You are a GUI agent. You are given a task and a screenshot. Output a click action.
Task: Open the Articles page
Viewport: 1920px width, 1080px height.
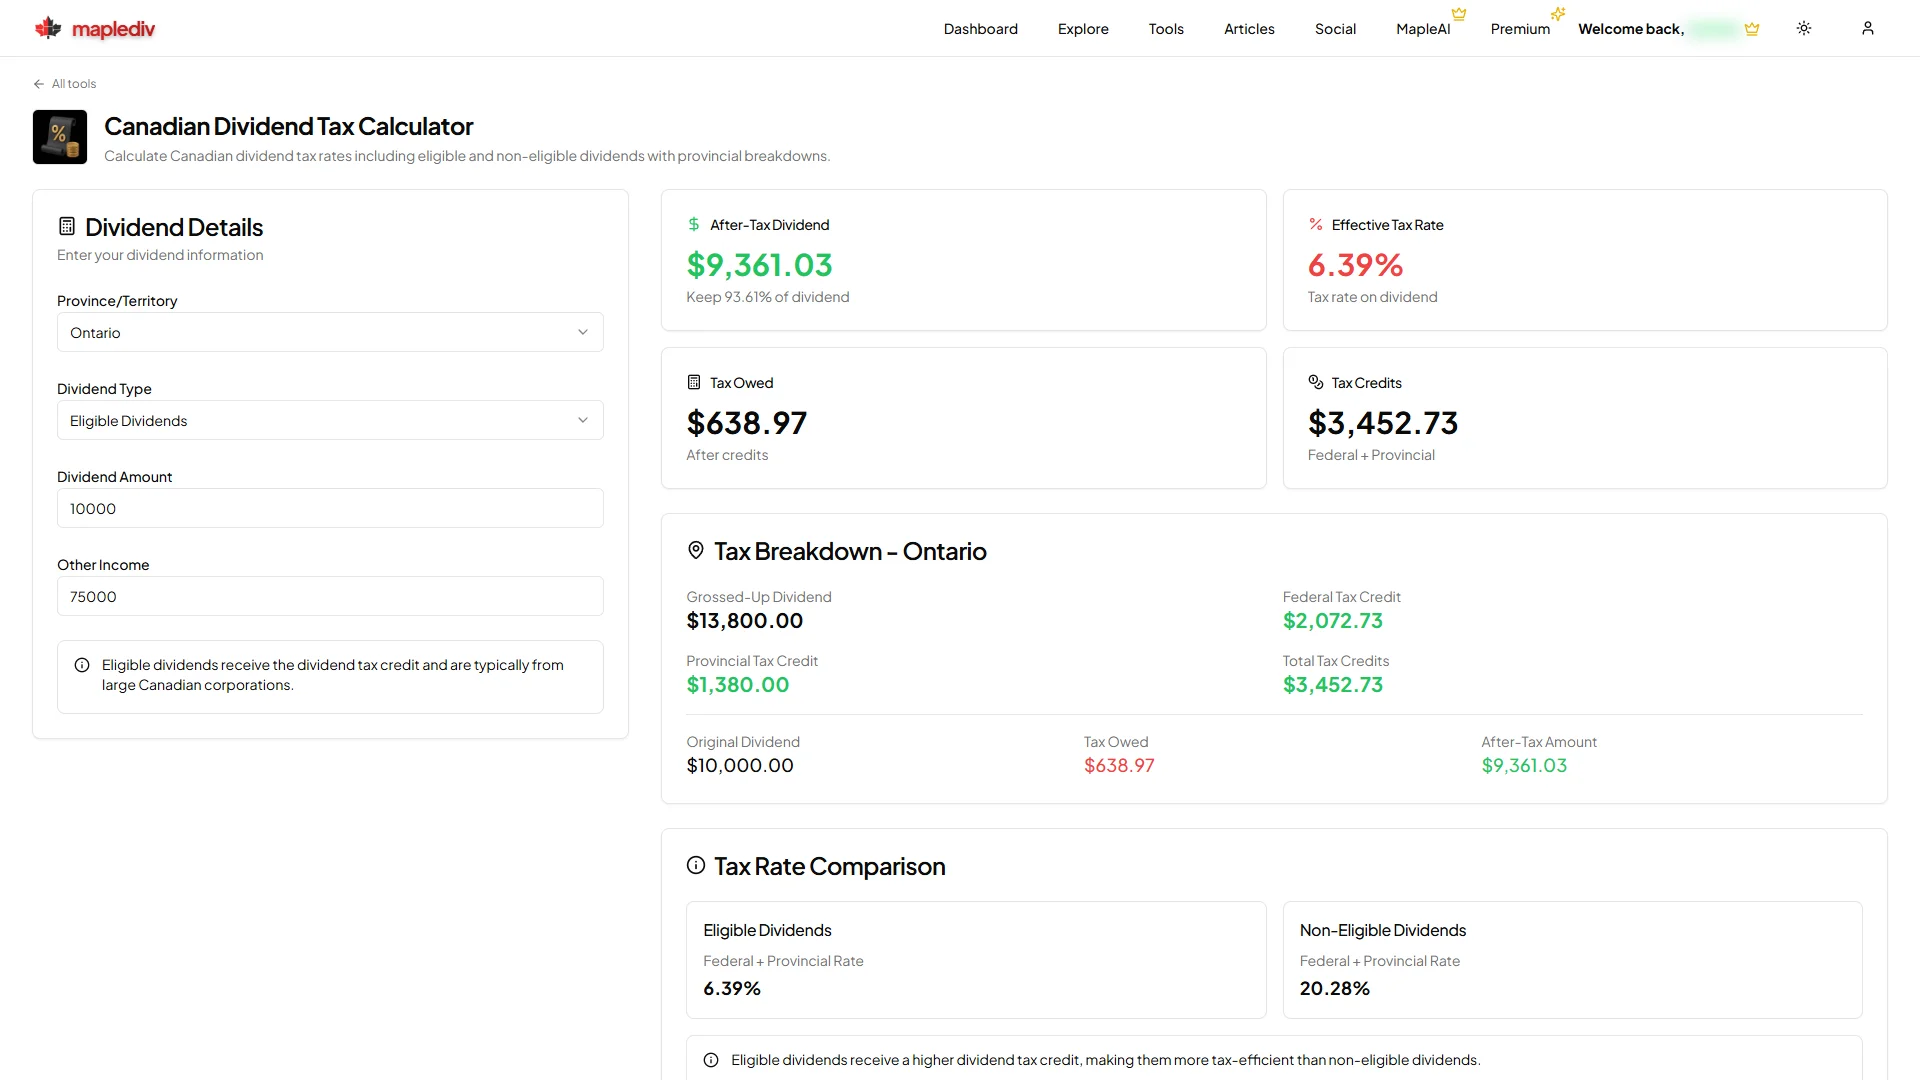click(1249, 29)
